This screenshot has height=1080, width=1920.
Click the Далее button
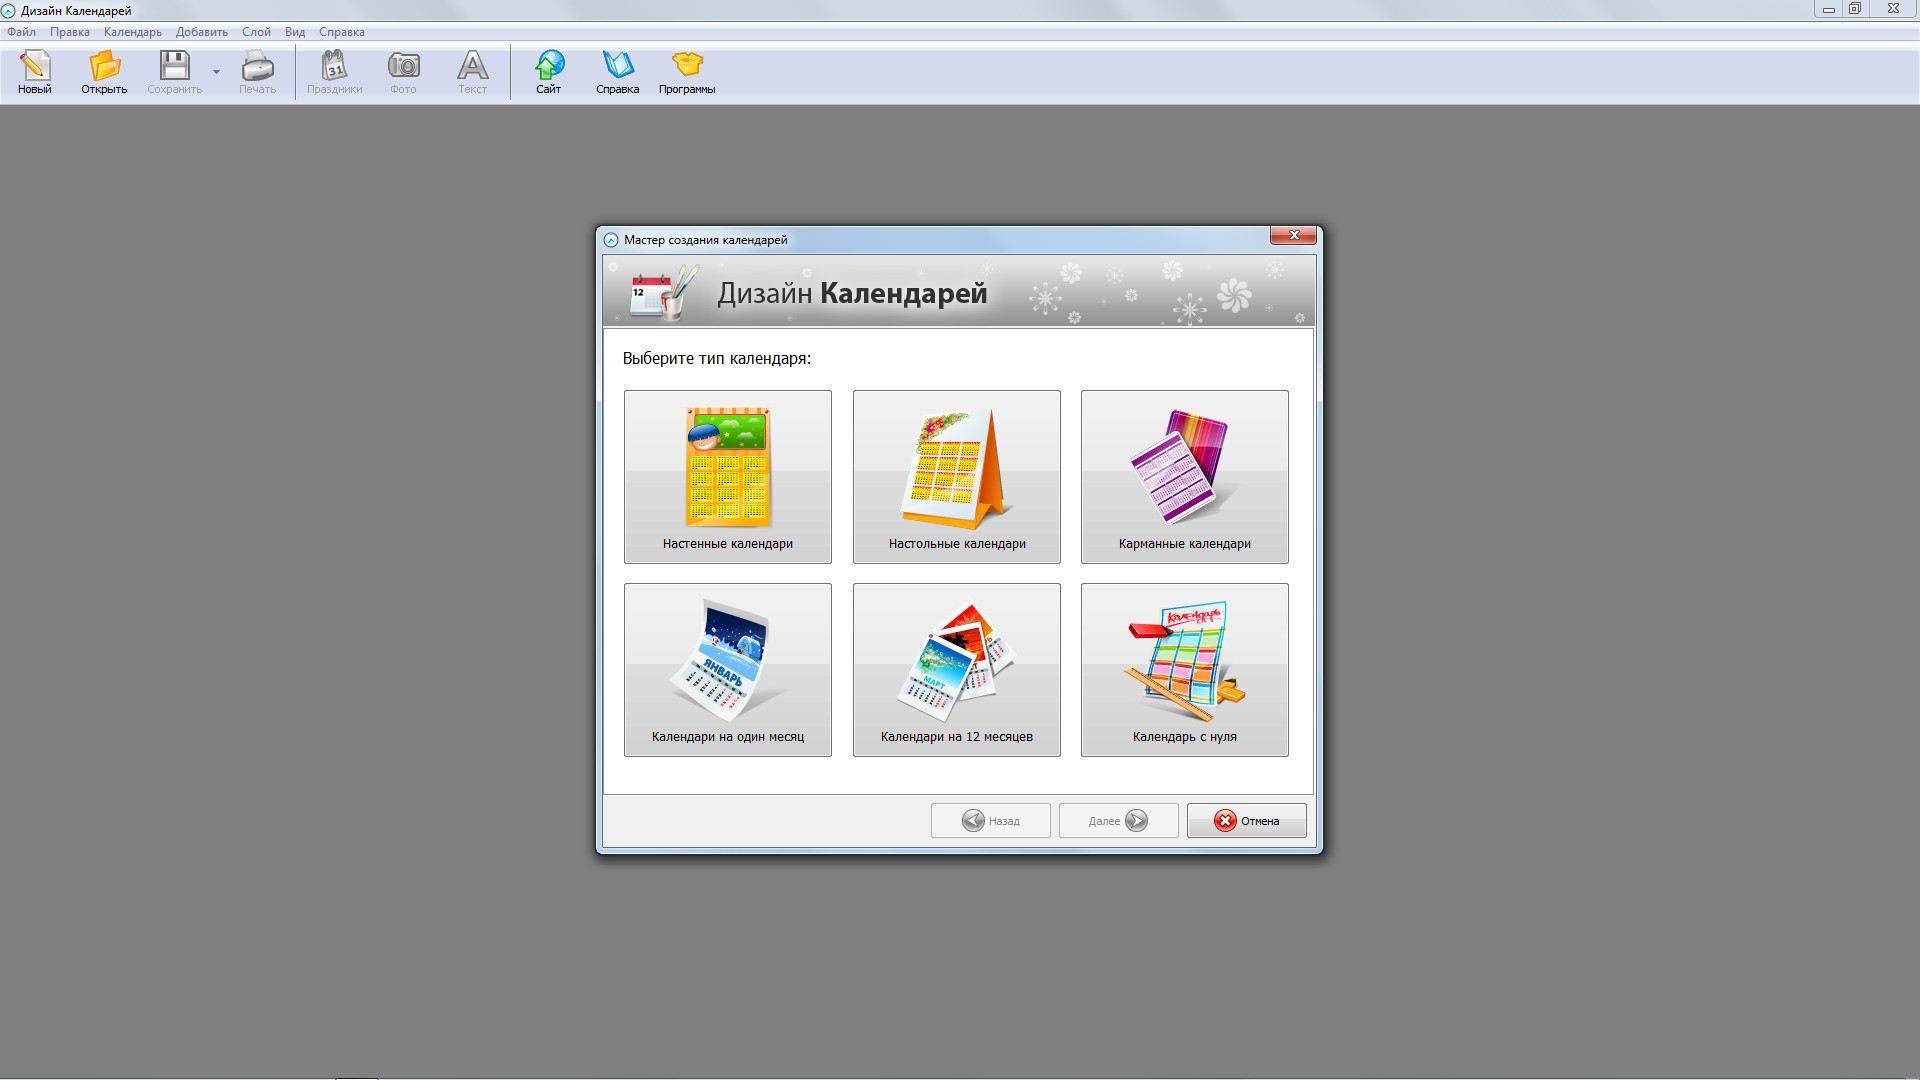(1119, 821)
